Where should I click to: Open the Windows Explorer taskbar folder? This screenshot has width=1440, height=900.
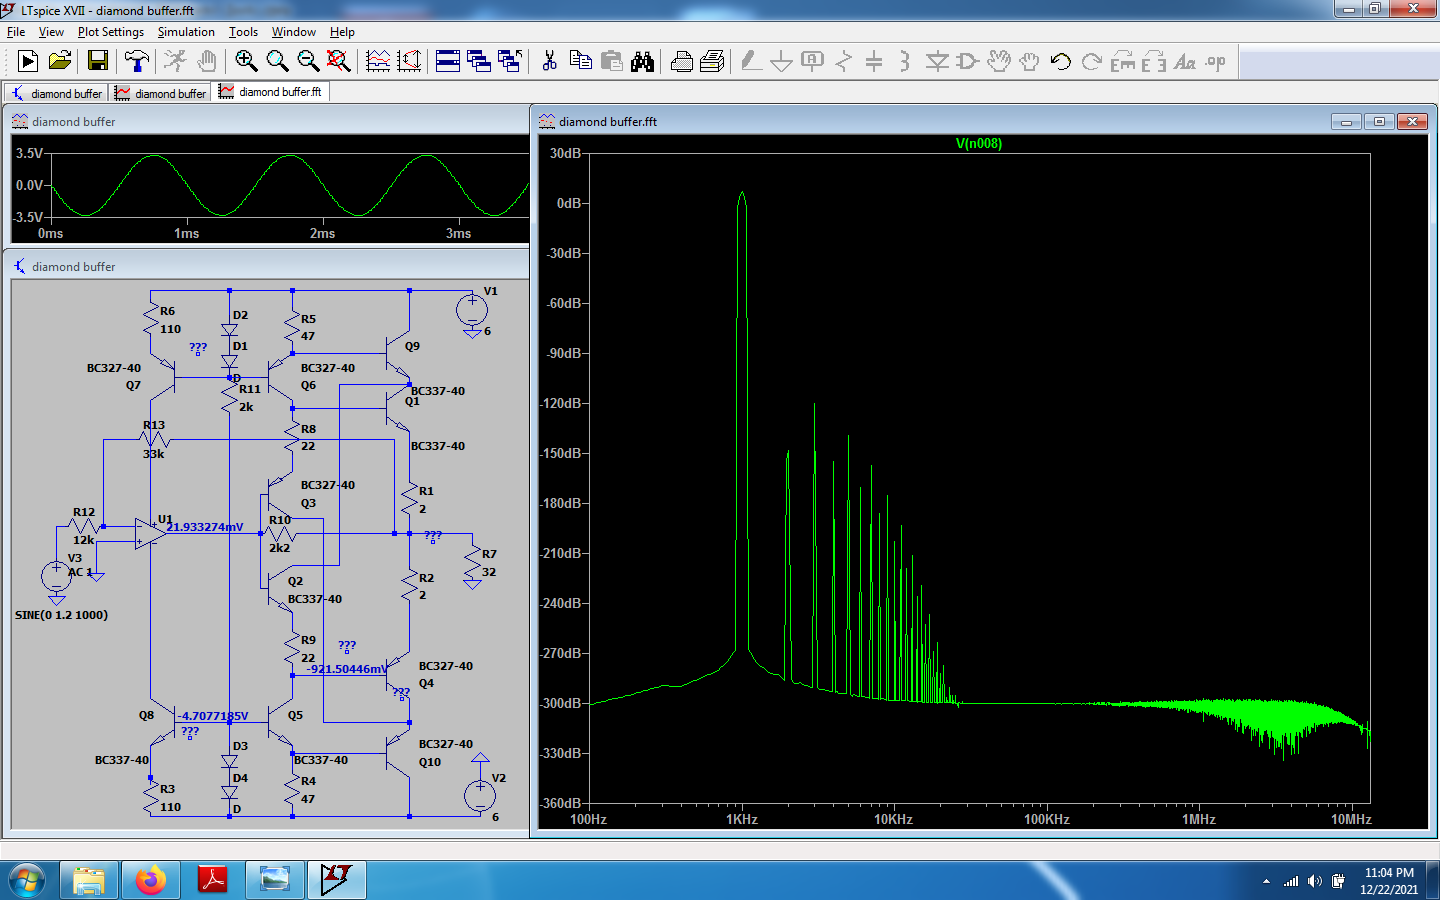pos(89,880)
